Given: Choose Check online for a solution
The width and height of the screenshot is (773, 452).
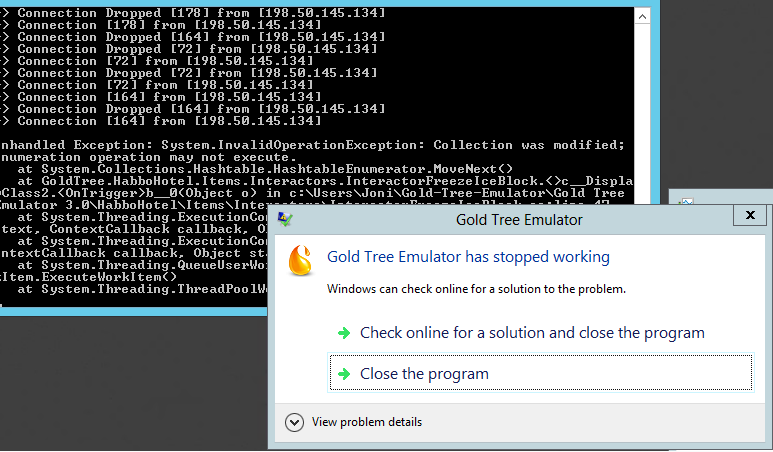Looking at the screenshot, I should click(x=532, y=333).
